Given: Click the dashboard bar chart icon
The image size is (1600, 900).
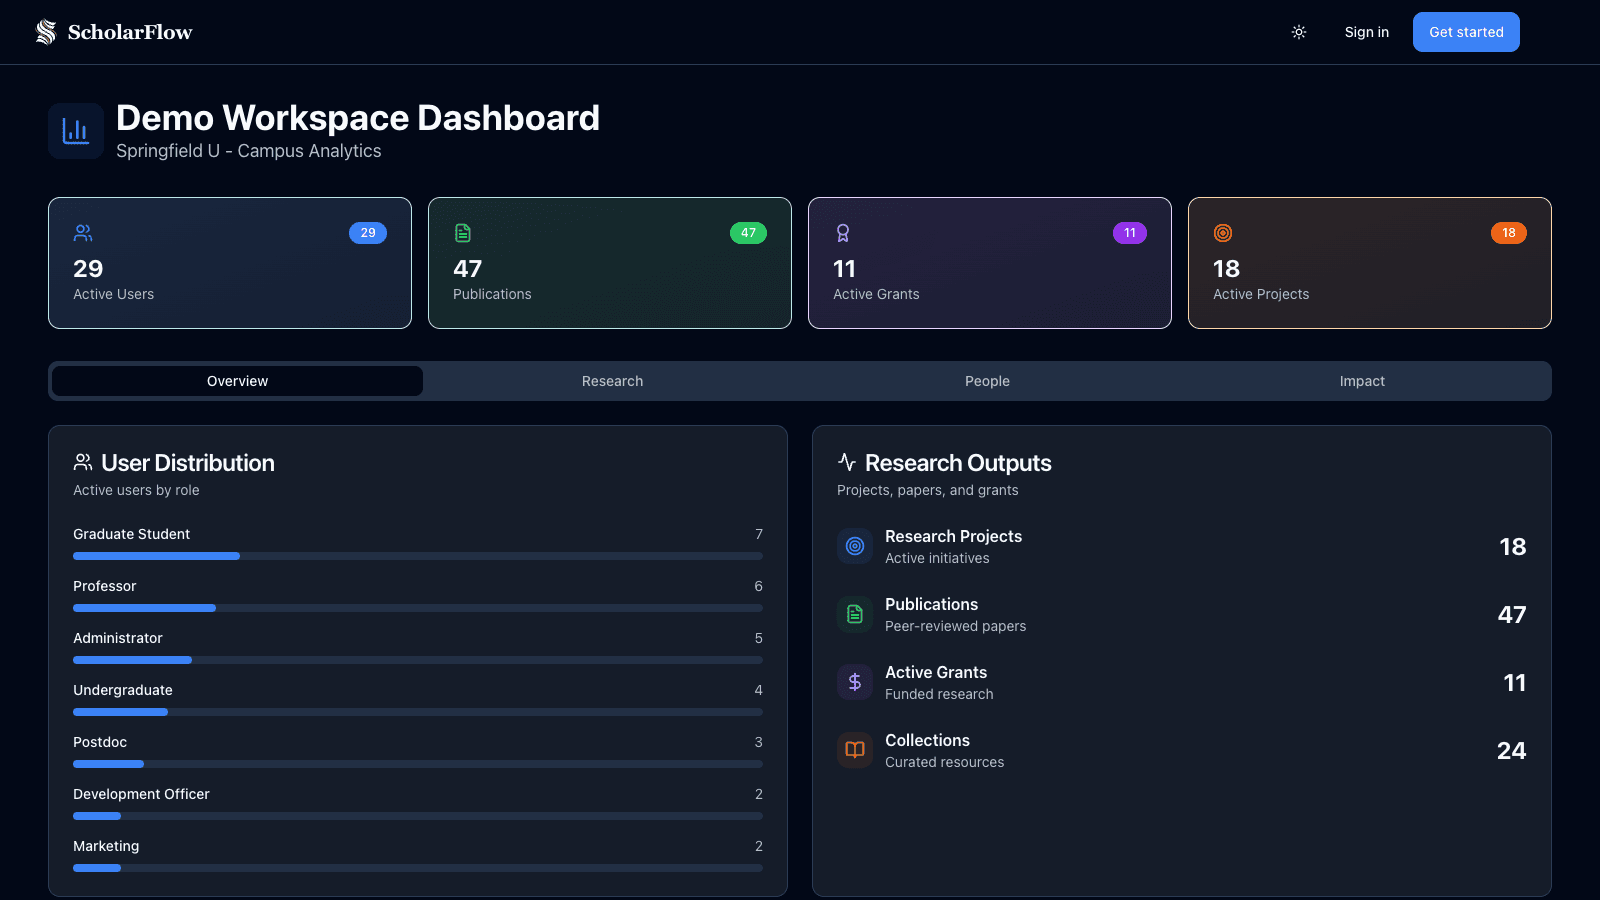Looking at the screenshot, I should [76, 131].
